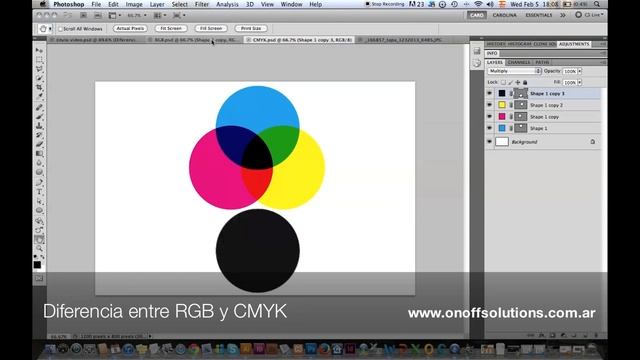The width and height of the screenshot is (640, 360).
Task: Open the Filter menu
Action: click(202, 4)
